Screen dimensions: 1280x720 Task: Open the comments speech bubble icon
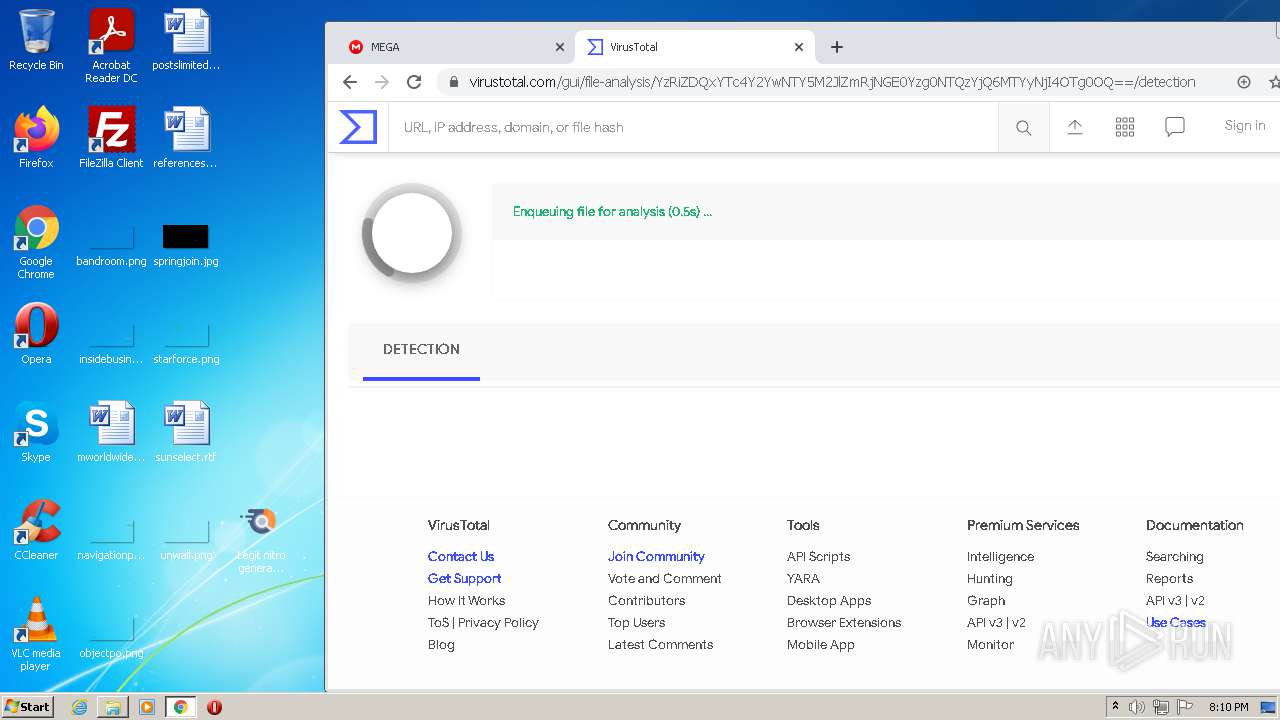(x=1175, y=126)
